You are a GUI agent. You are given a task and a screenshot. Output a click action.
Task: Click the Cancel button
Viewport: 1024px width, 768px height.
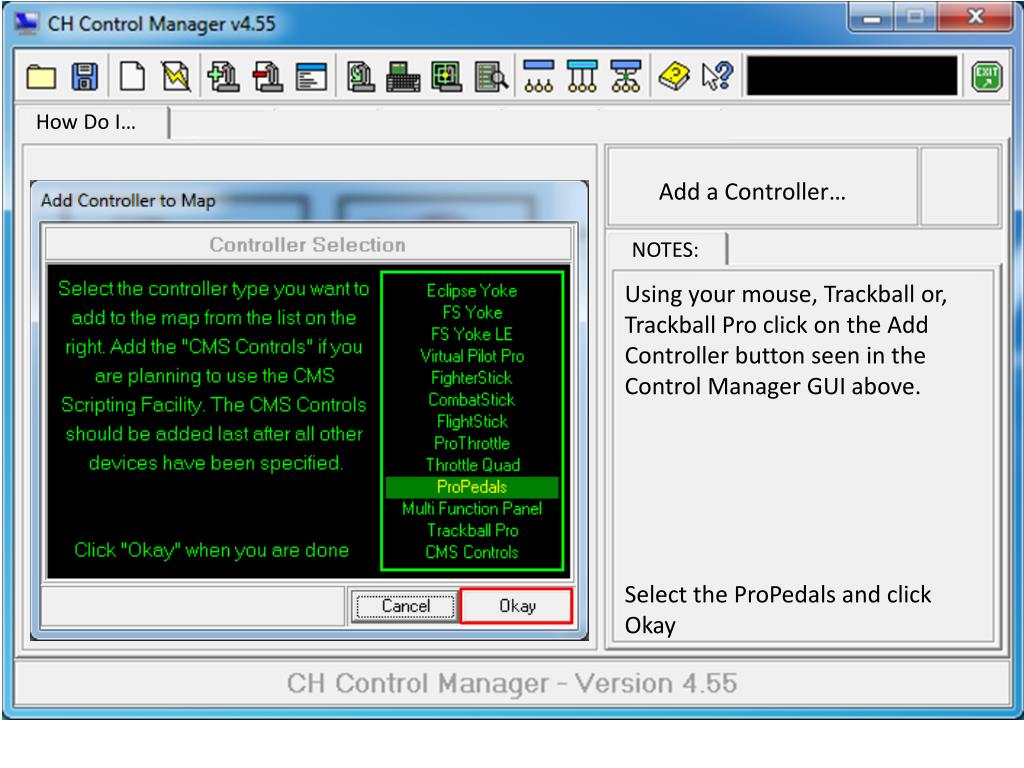406,606
